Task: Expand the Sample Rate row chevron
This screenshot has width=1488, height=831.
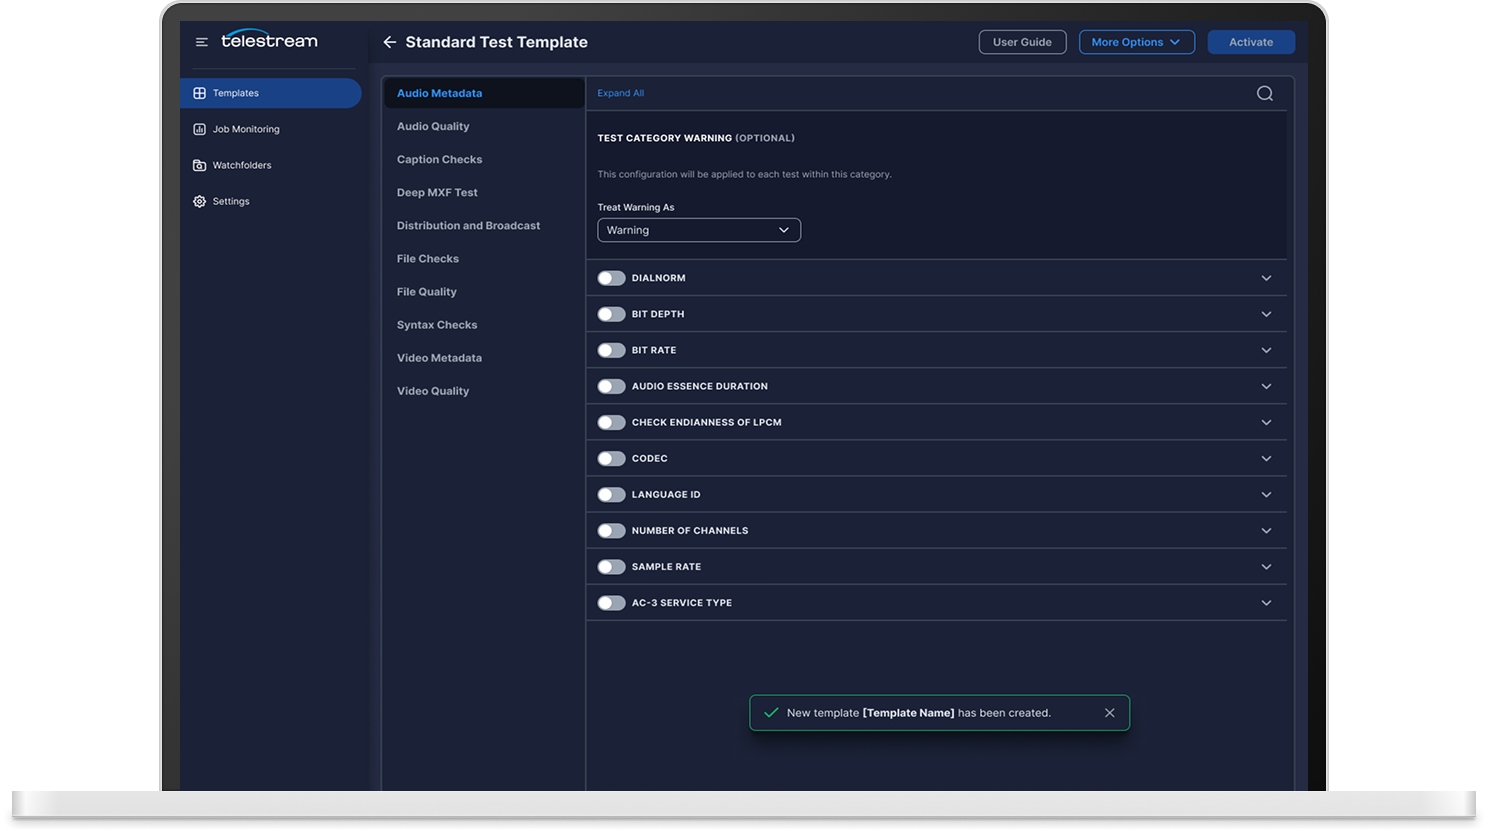Action: point(1266,566)
